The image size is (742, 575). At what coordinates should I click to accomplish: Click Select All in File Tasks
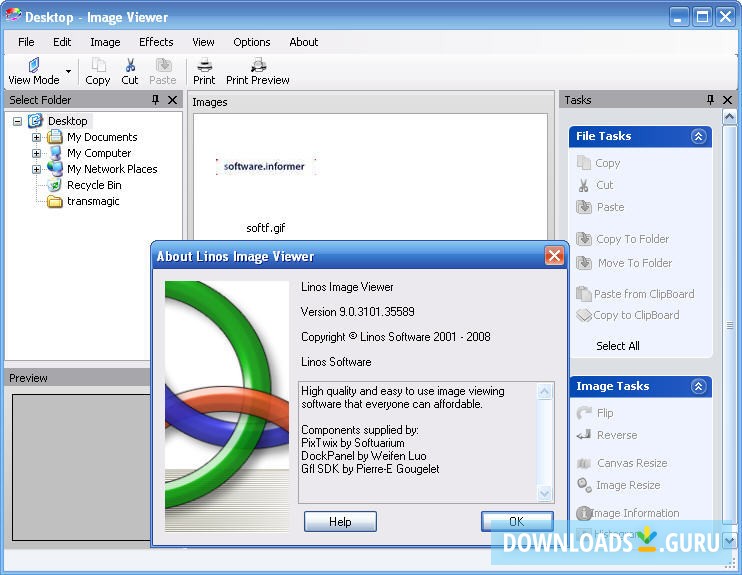(x=618, y=346)
